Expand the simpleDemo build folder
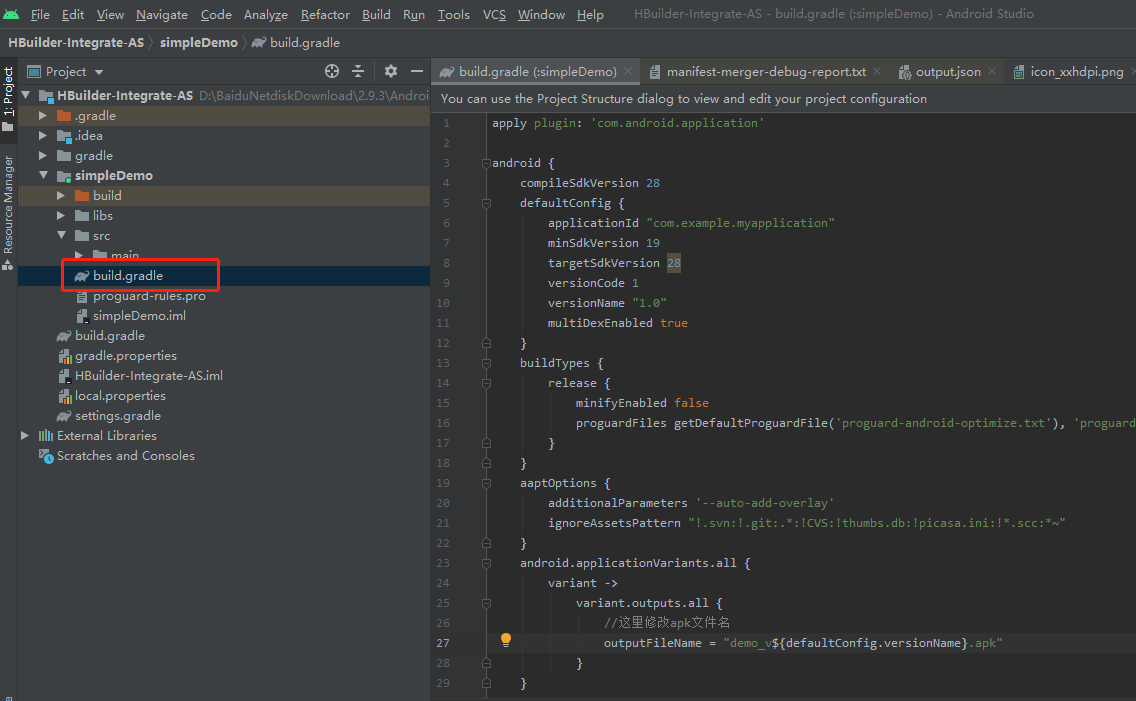1136x701 pixels. (60, 195)
